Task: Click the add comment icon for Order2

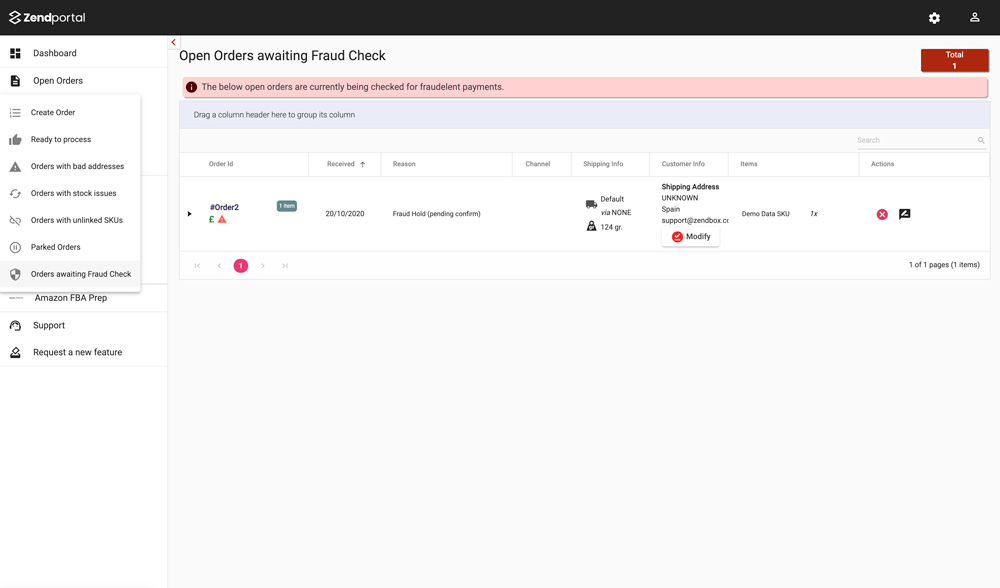Action: tap(904, 214)
